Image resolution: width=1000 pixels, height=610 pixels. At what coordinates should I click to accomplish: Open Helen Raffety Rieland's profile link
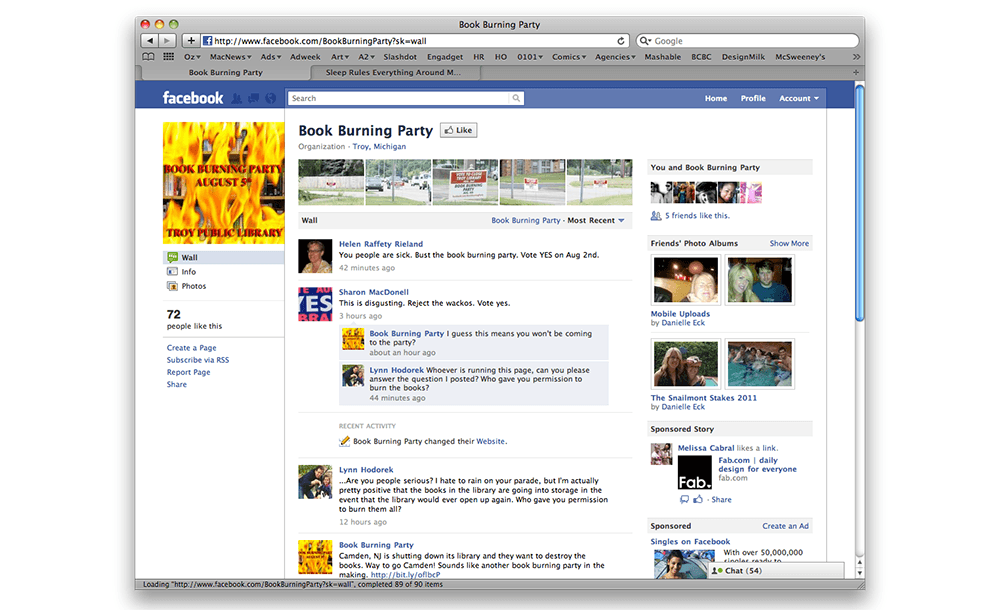click(381, 244)
